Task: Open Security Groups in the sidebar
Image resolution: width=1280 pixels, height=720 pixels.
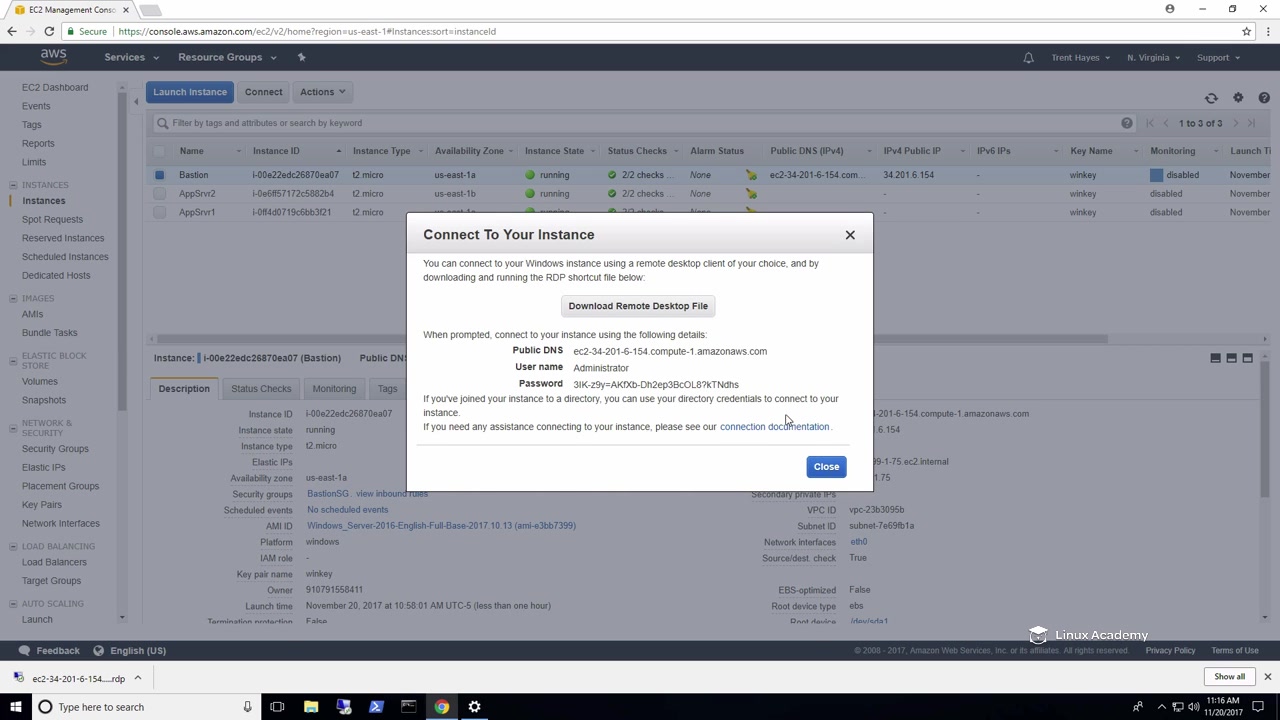Action: tap(55, 449)
